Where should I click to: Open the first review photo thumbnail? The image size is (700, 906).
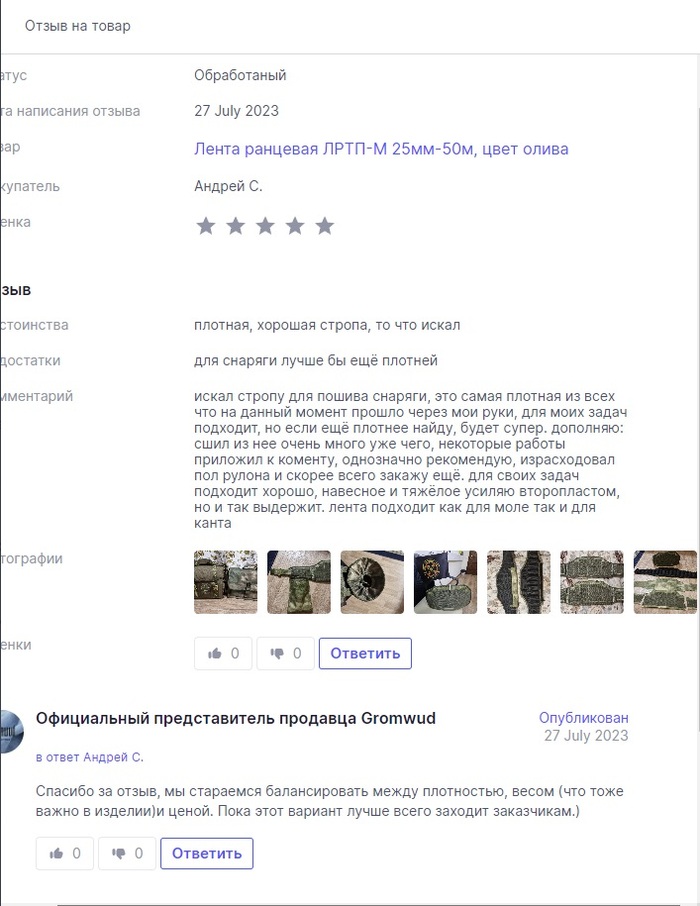tap(225, 582)
